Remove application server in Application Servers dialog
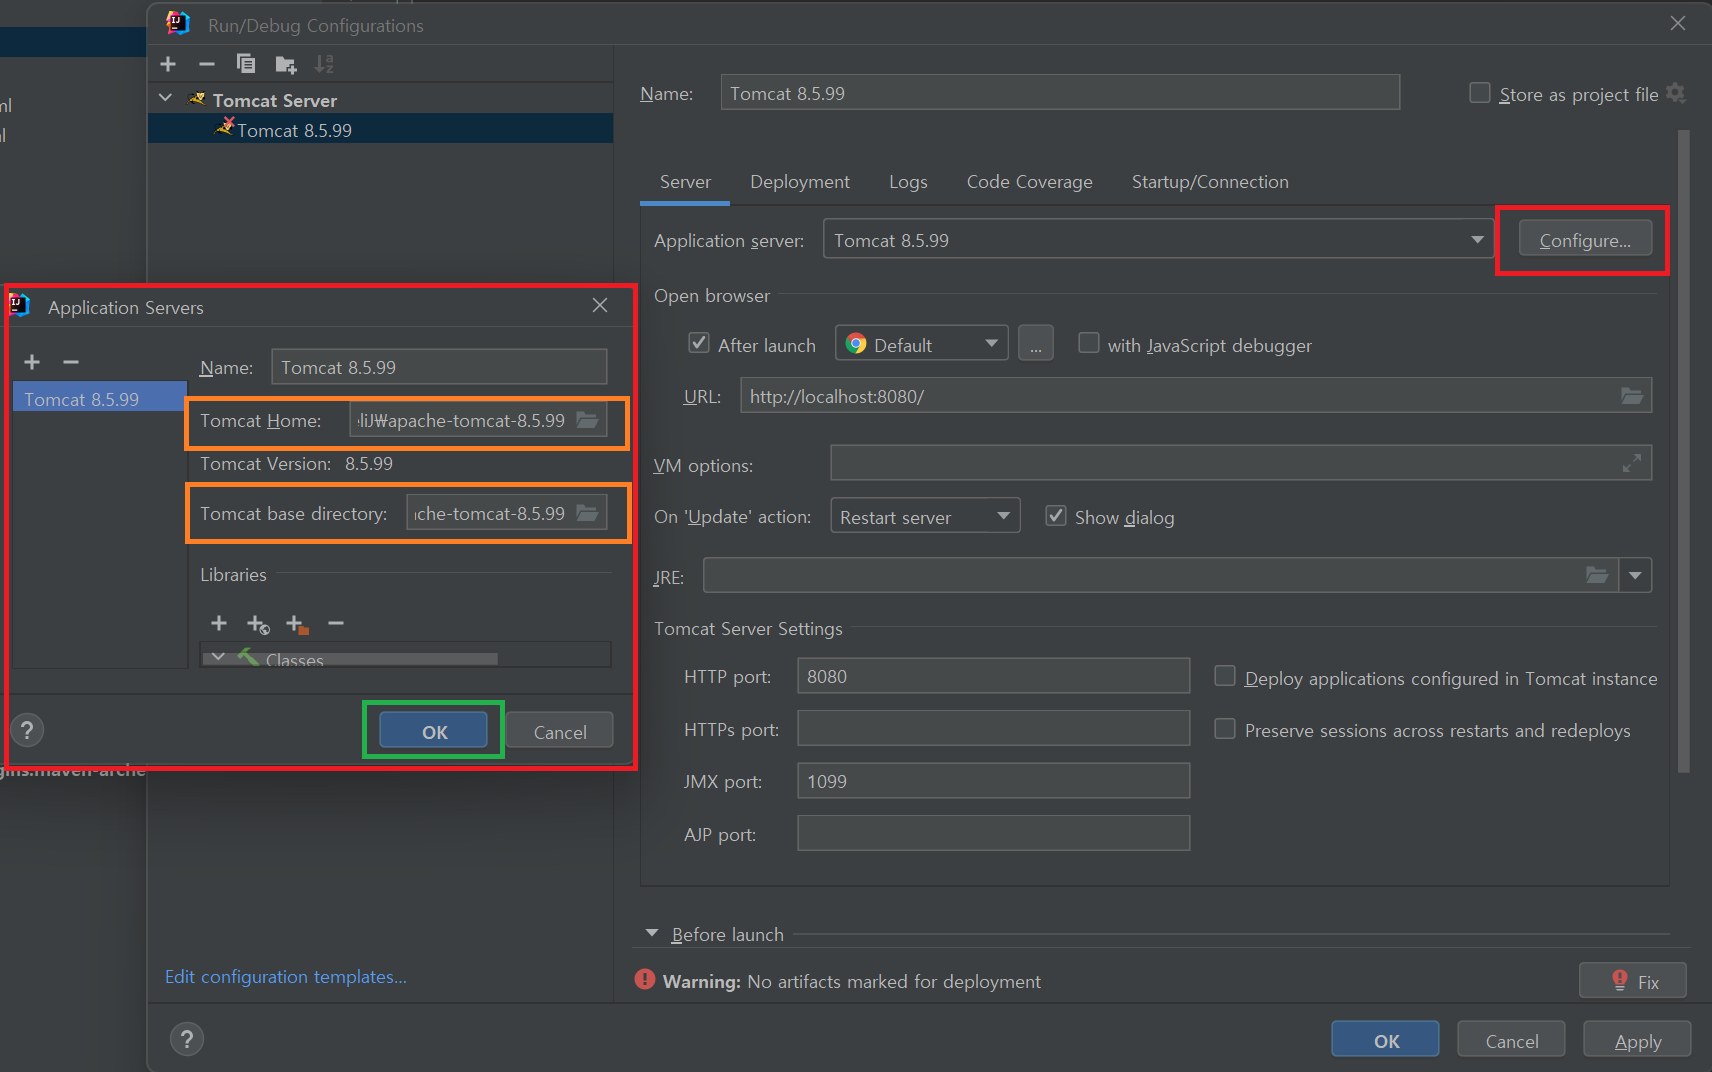The image size is (1712, 1072). 71,362
